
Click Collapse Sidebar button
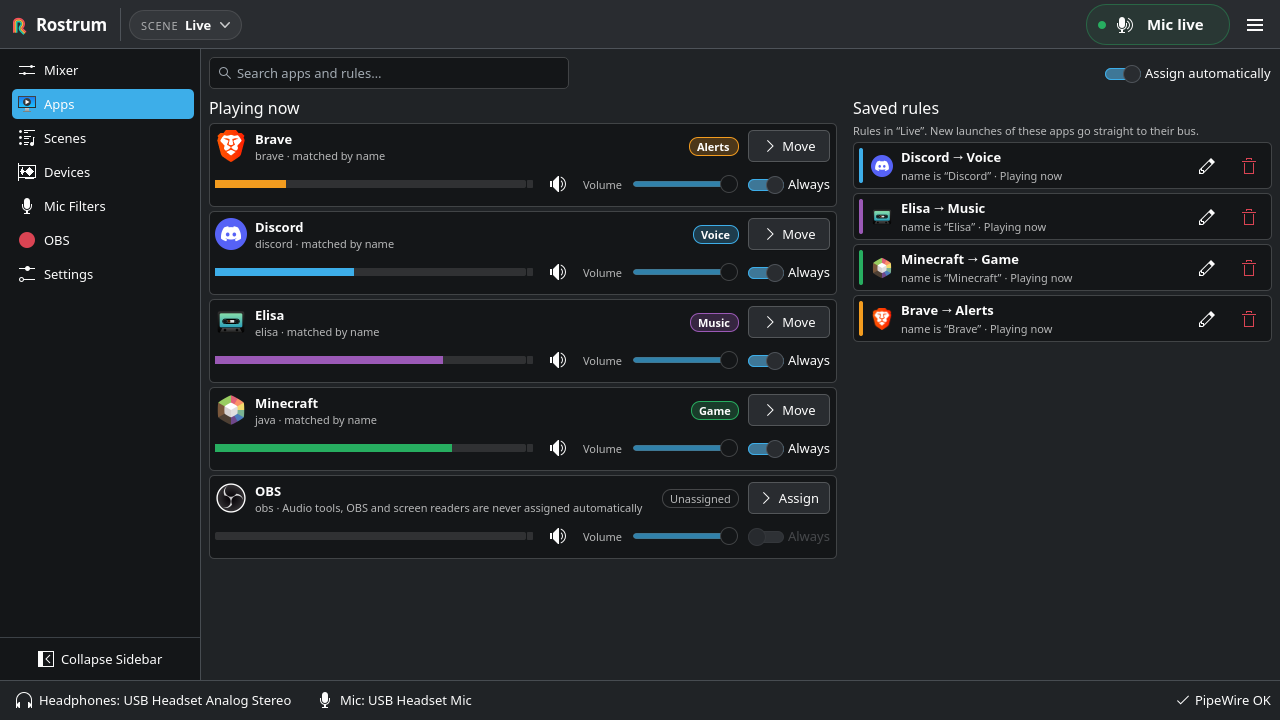[100, 659]
